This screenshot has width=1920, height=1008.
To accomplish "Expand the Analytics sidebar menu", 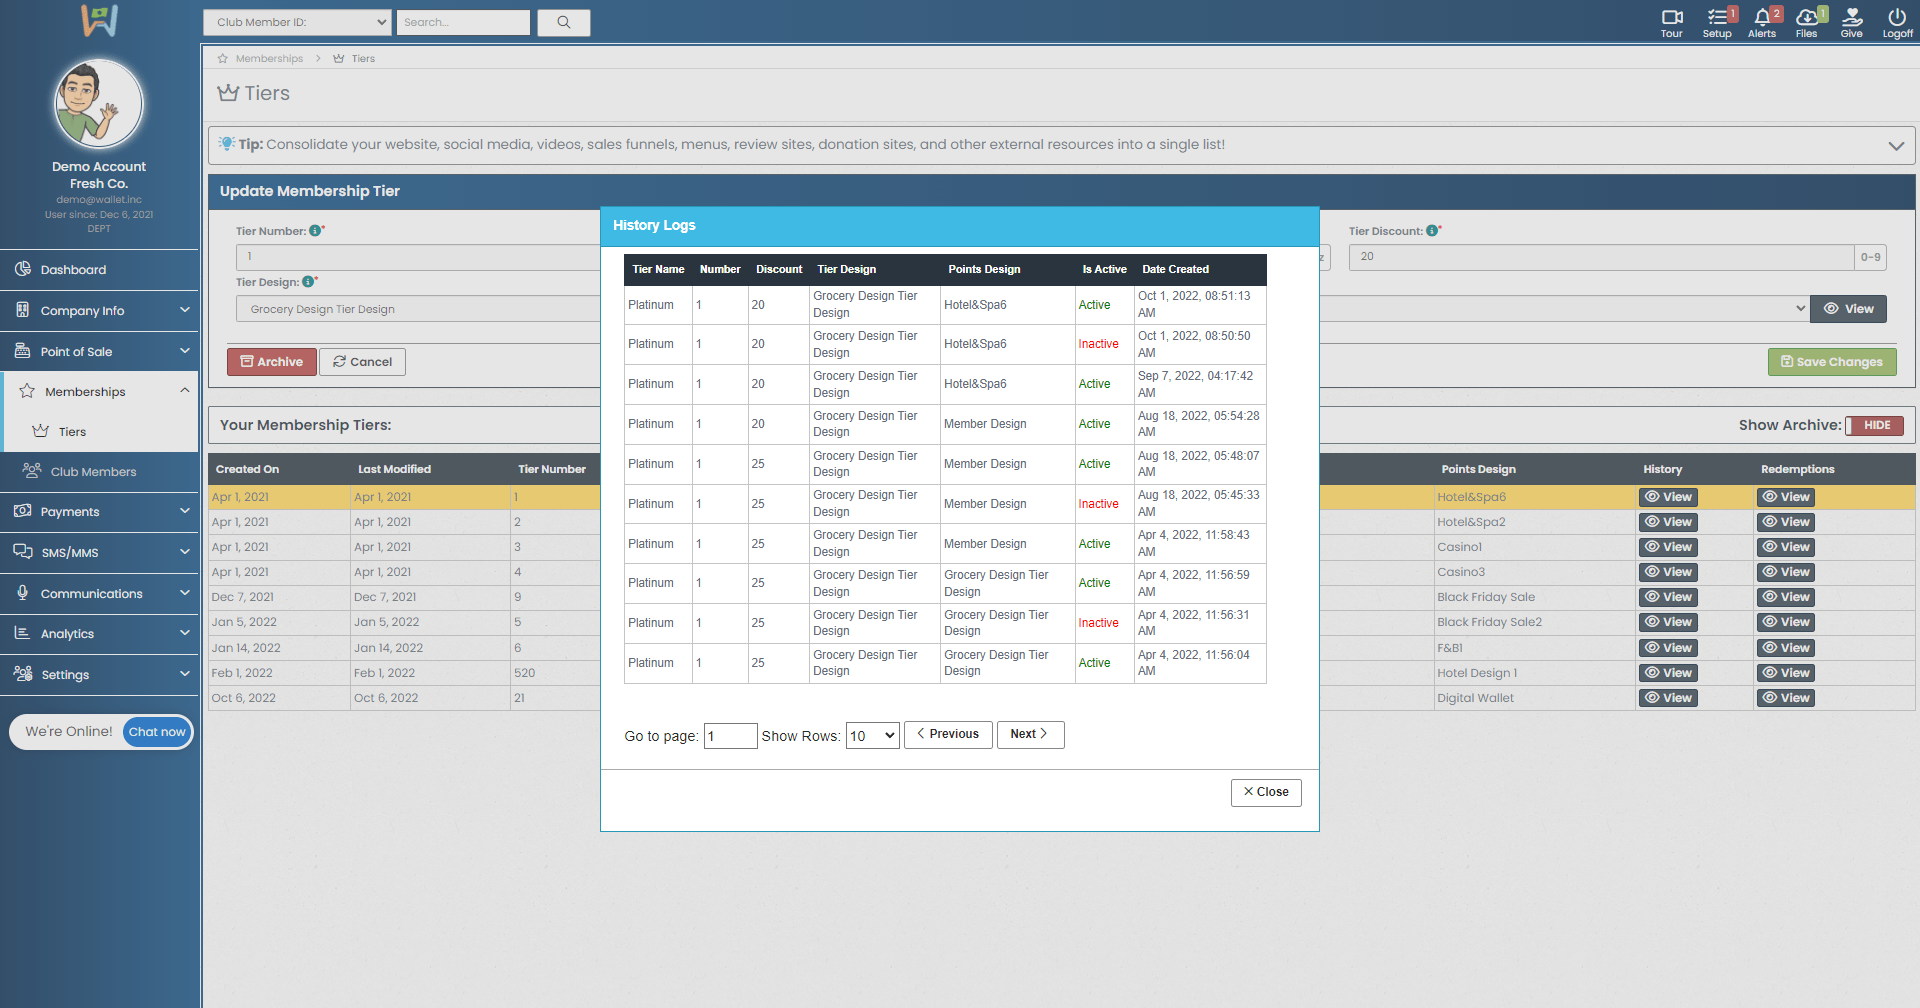I will [100, 634].
